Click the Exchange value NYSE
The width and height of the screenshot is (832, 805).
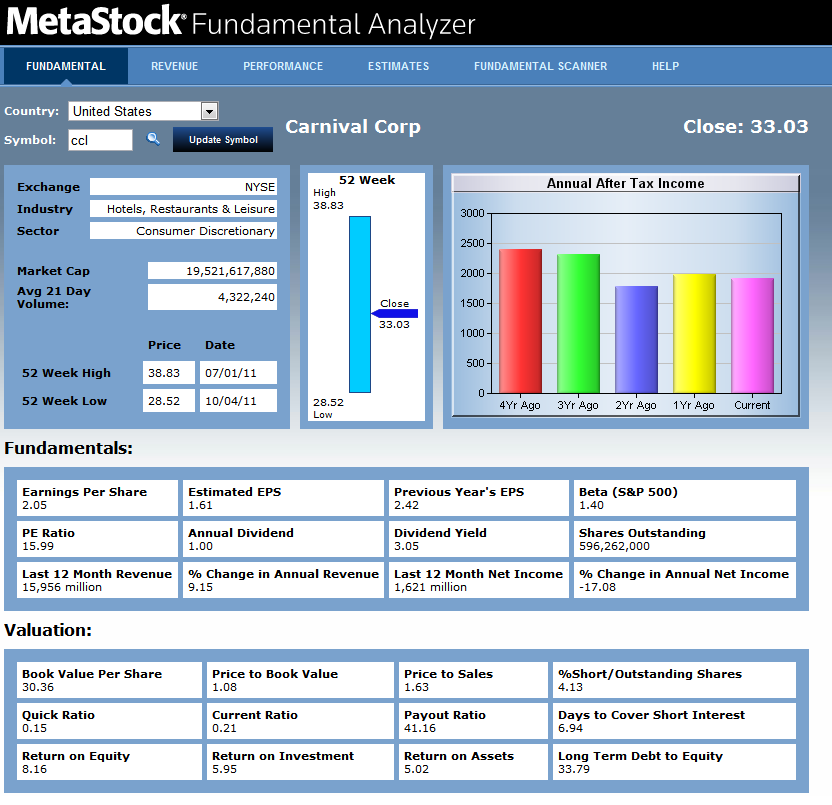183,187
